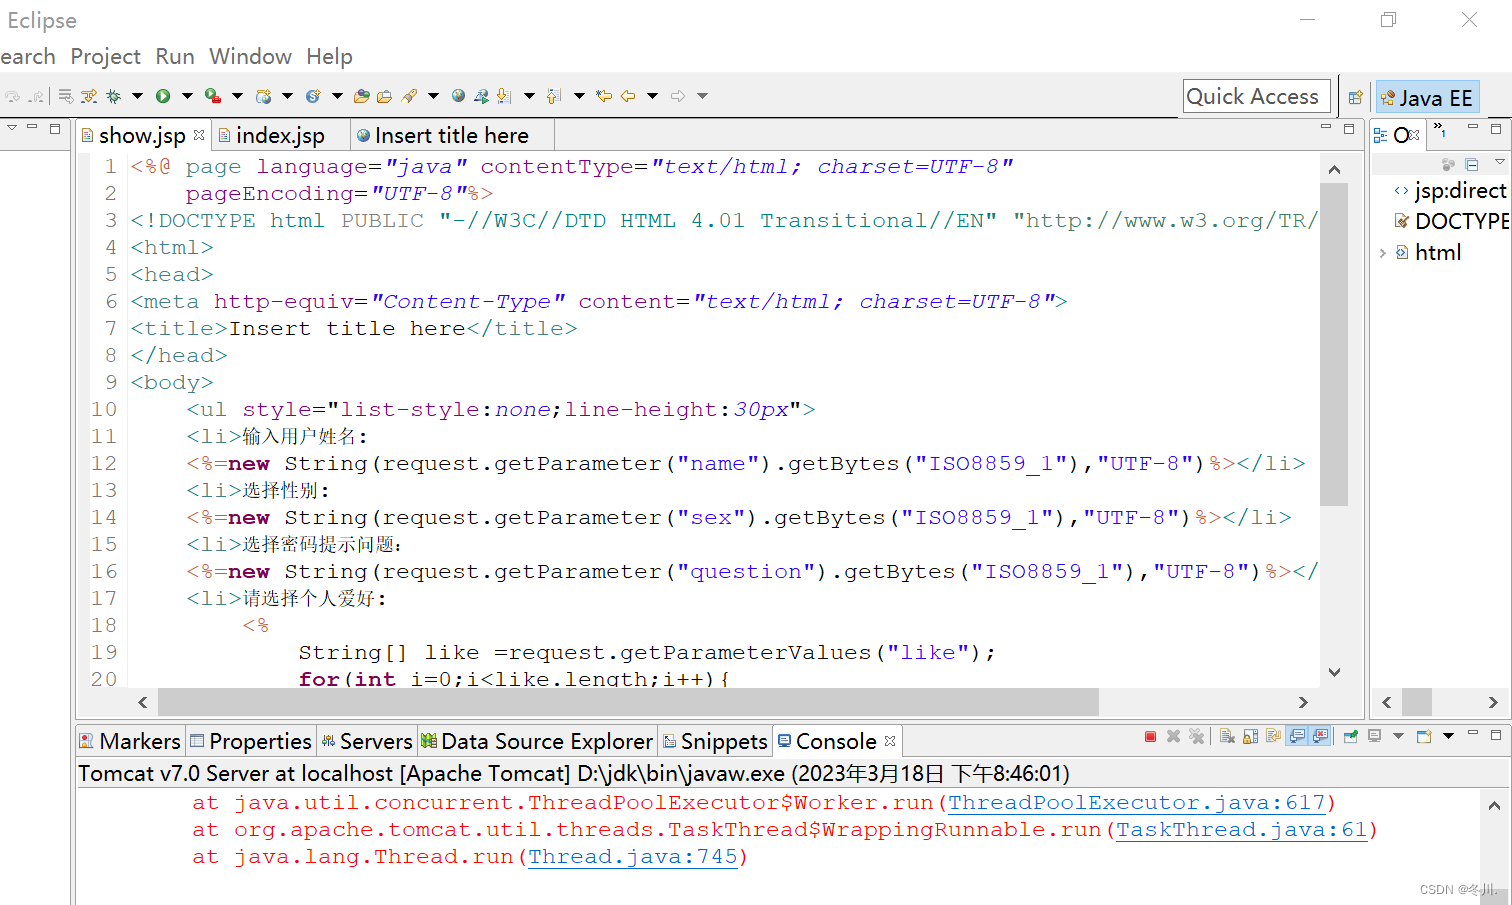Open the Open Console dropdown arrow
Viewport: 1512px width, 905px height.
(1448, 736)
